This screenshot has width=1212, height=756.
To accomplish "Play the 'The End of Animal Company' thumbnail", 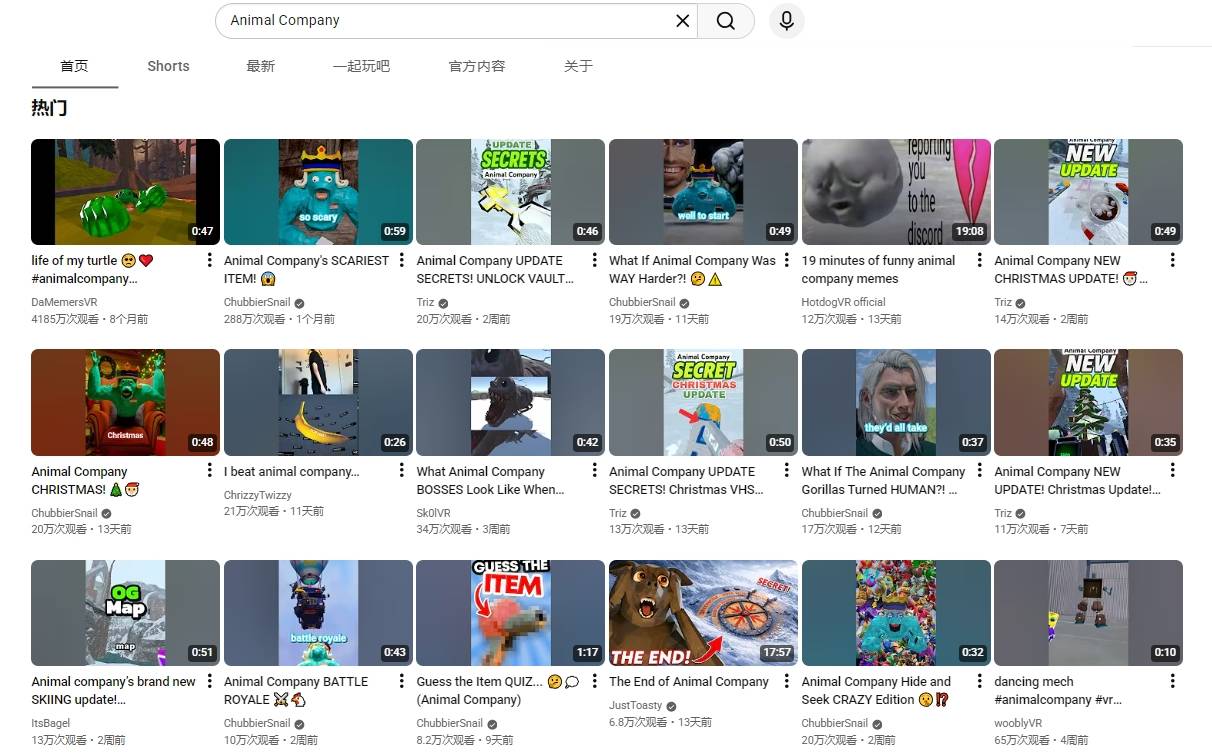I will 702,612.
